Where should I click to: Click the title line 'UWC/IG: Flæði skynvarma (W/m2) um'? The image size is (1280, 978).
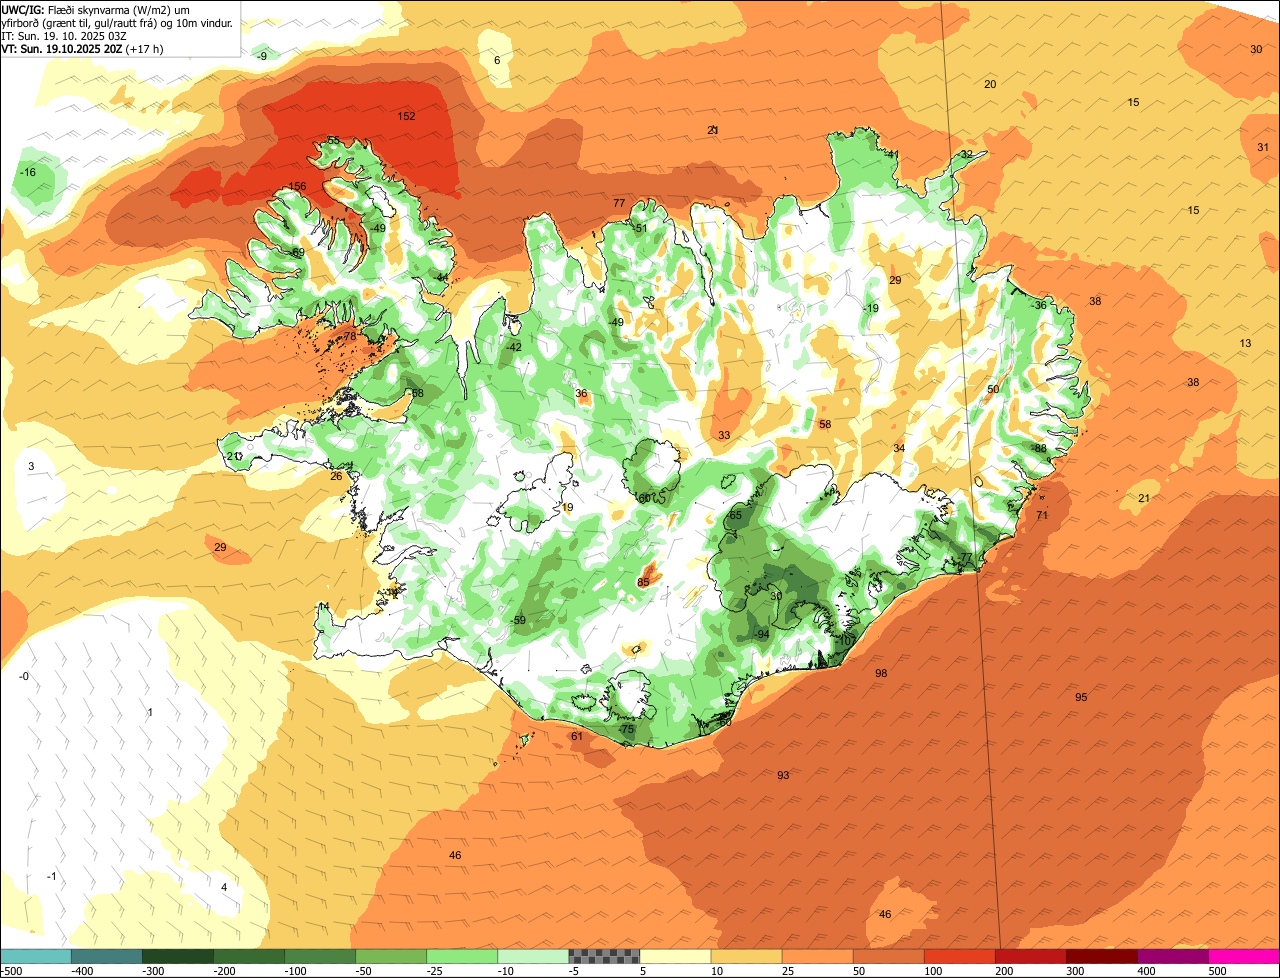[96, 9]
